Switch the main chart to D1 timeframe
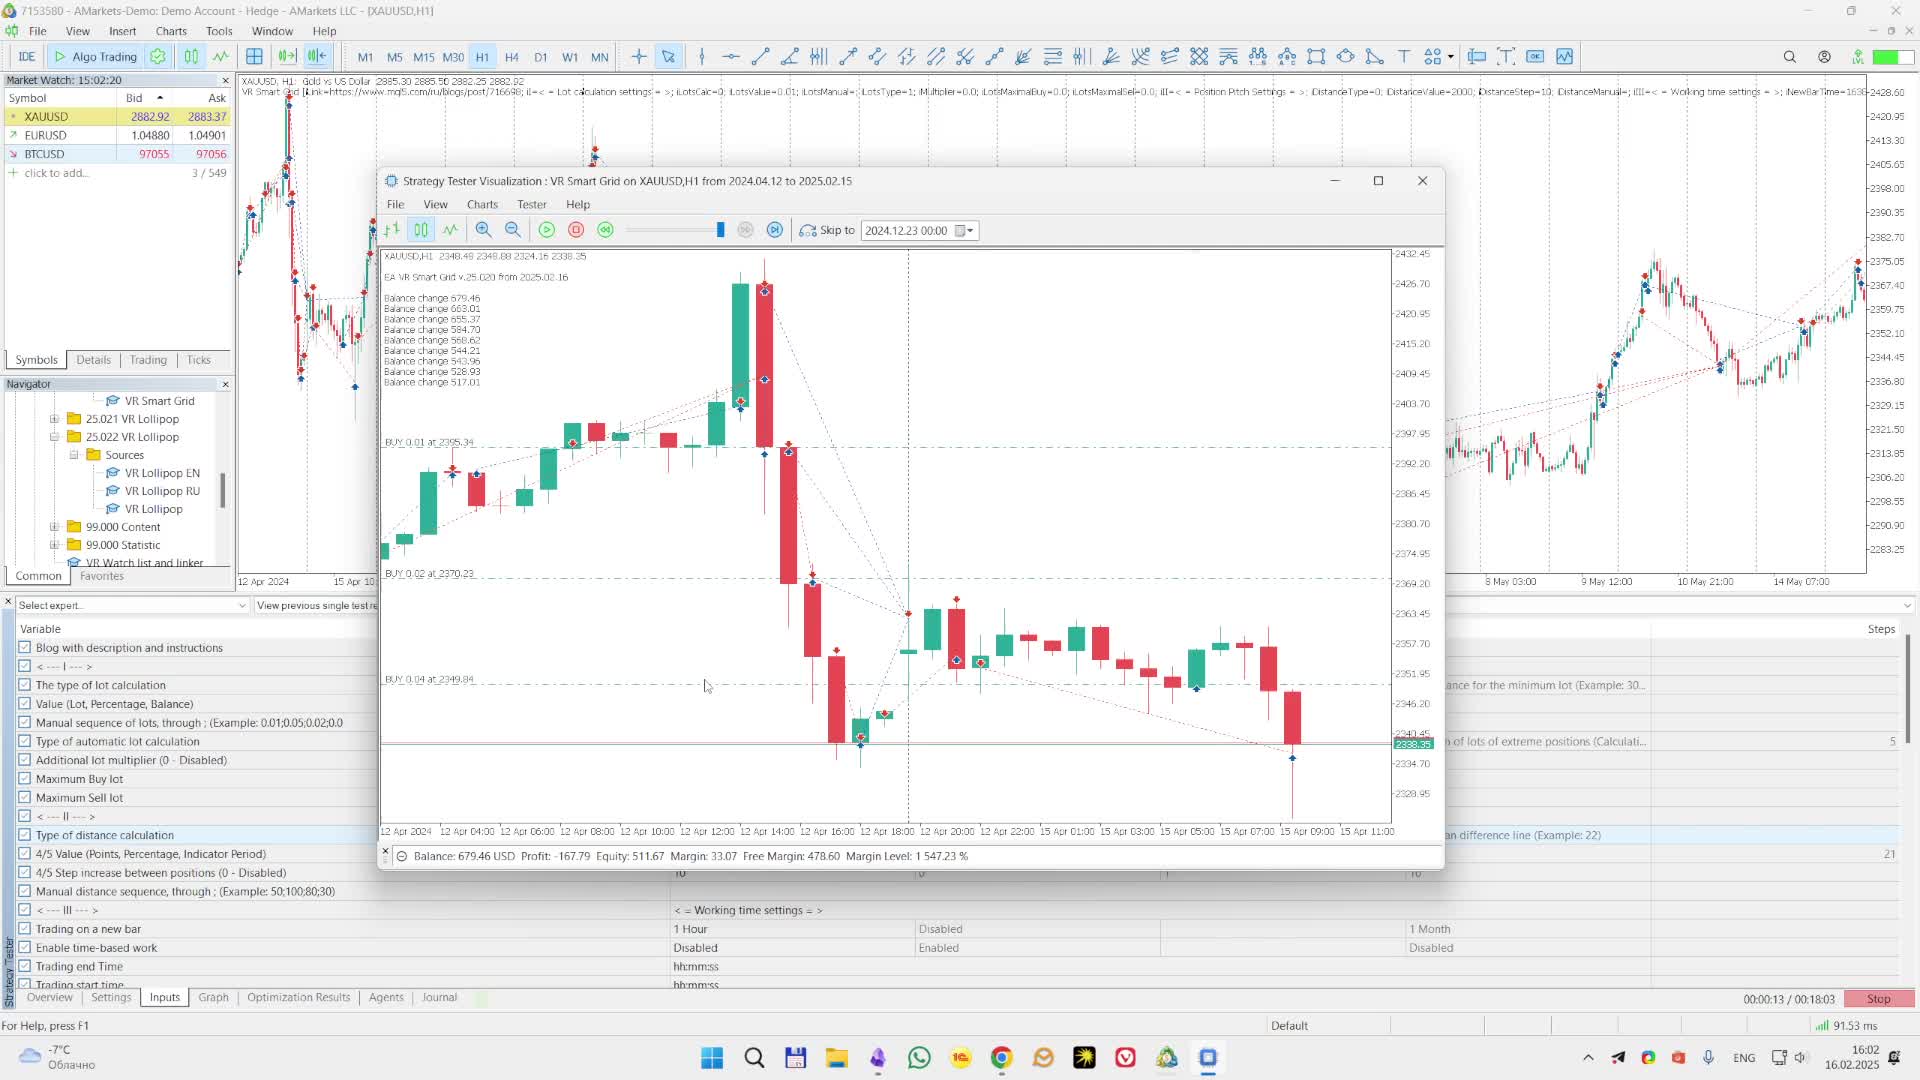 tap(541, 57)
